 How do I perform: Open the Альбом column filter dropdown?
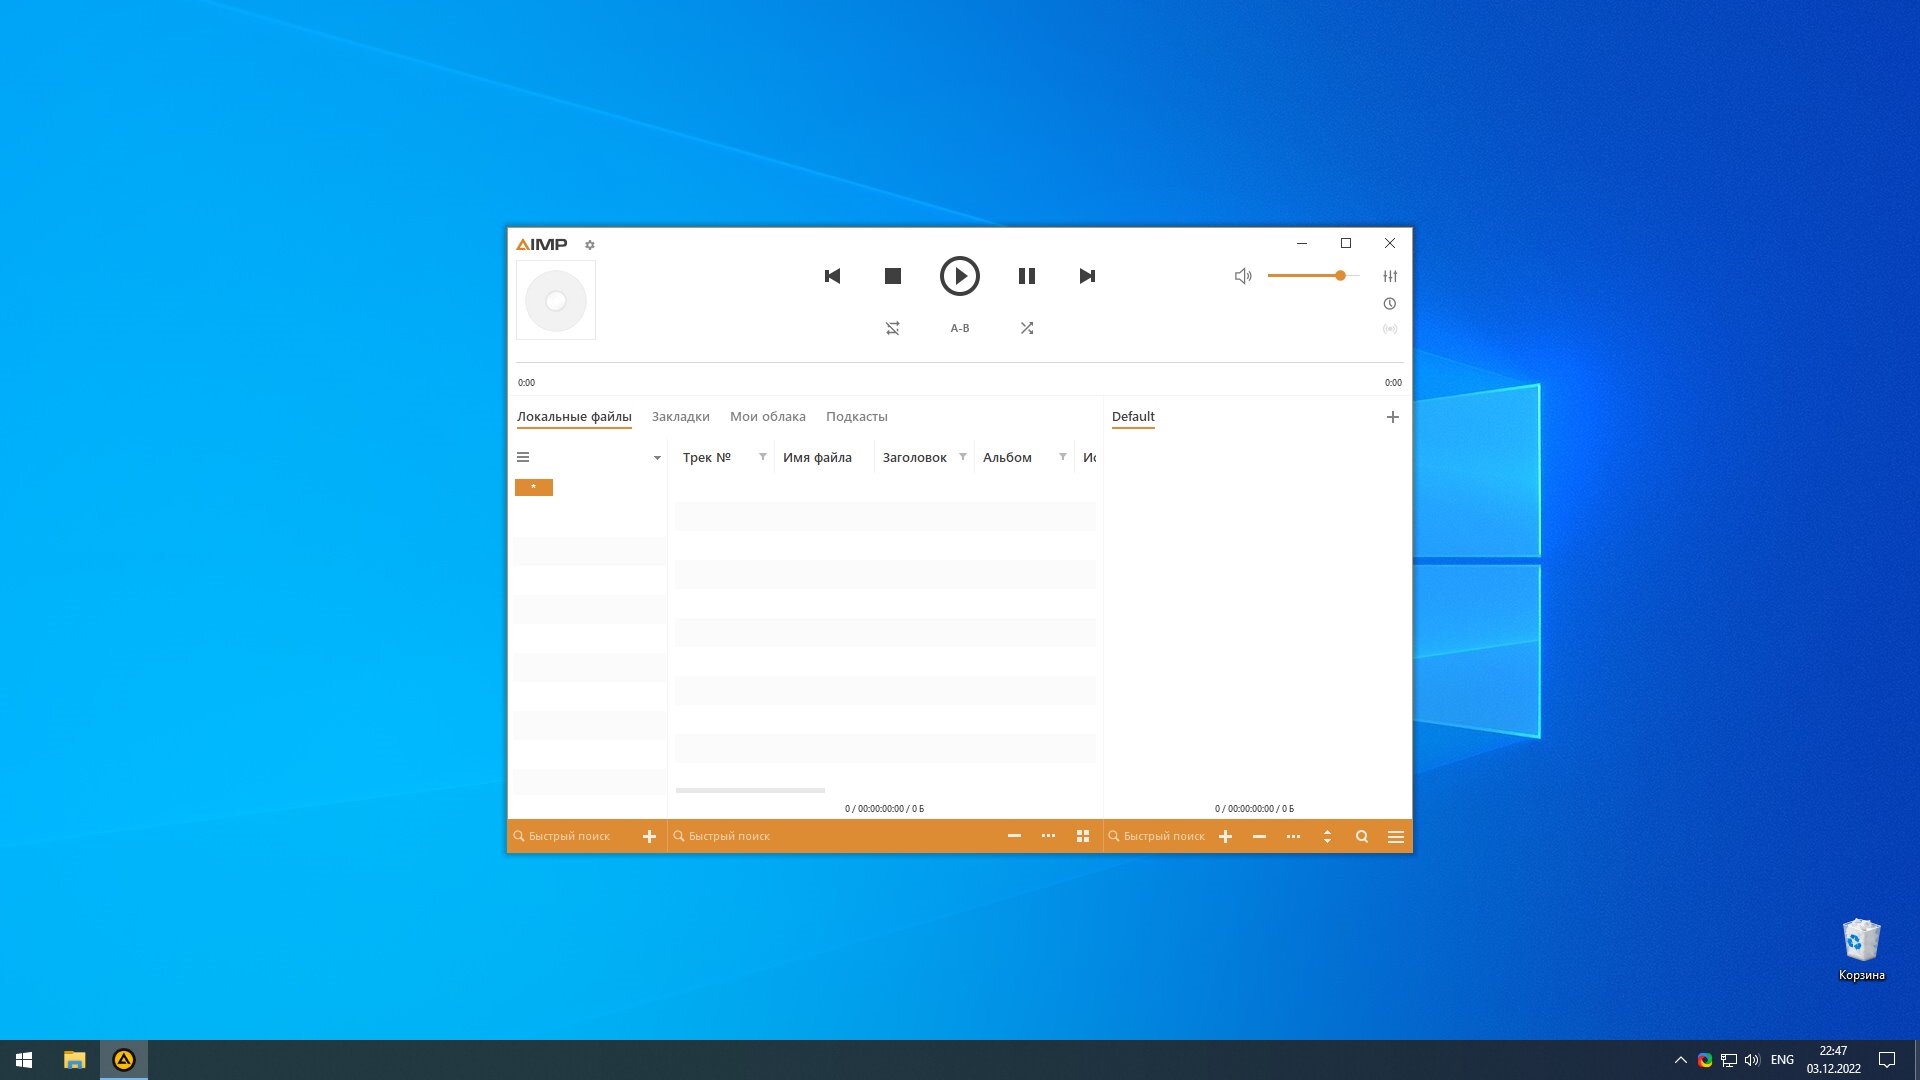[x=1063, y=457]
